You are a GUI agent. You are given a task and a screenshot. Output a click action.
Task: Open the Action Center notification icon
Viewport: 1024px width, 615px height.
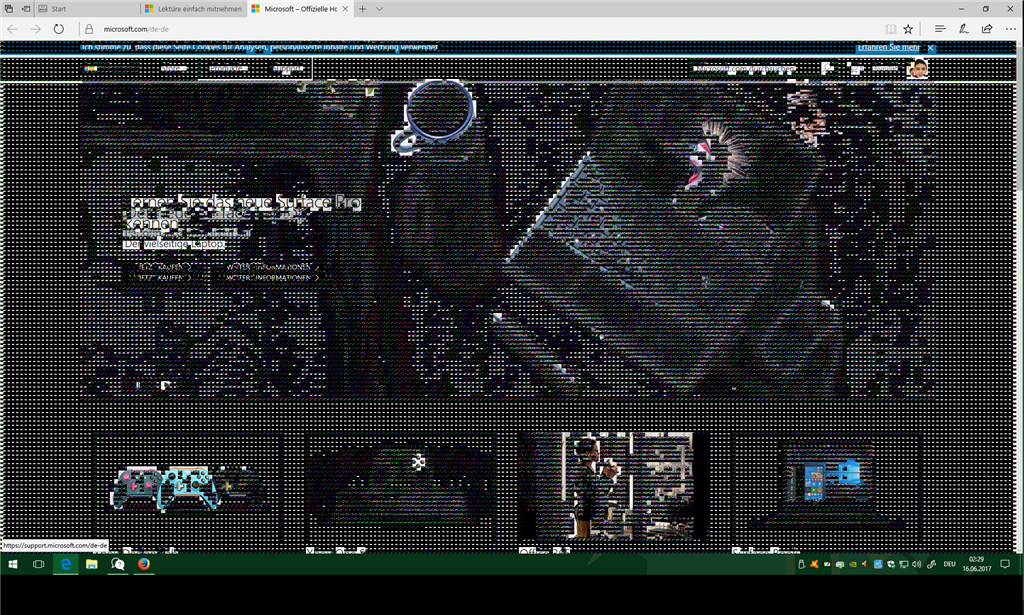[1006, 564]
